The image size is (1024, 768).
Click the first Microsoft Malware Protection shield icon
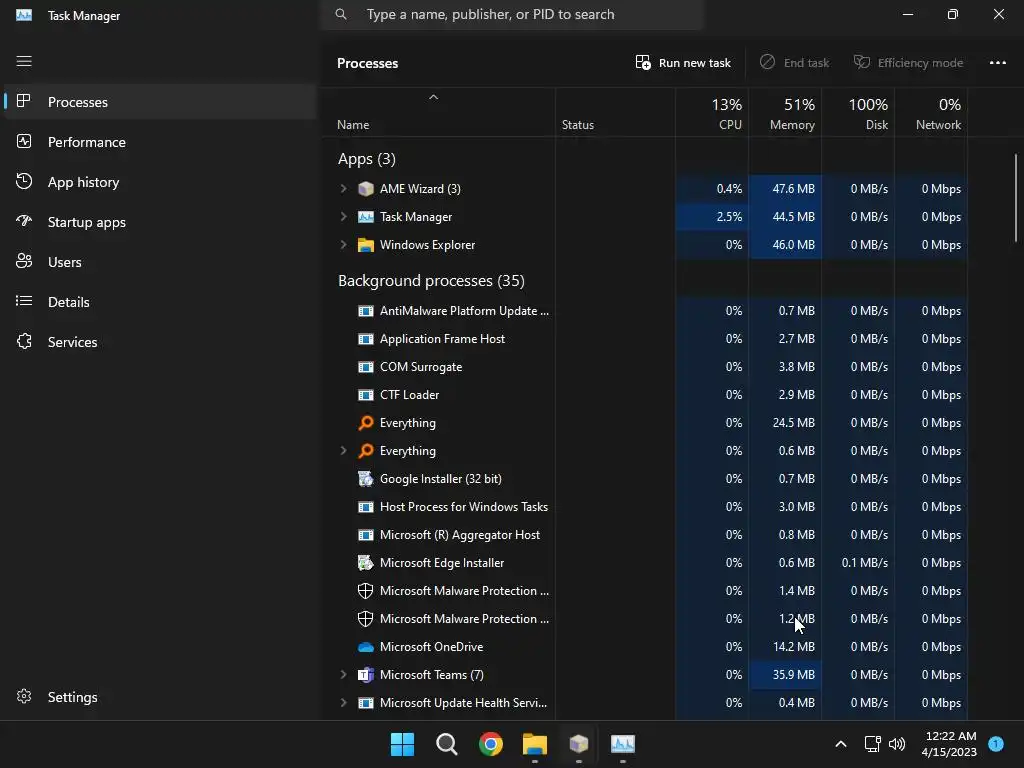point(366,590)
